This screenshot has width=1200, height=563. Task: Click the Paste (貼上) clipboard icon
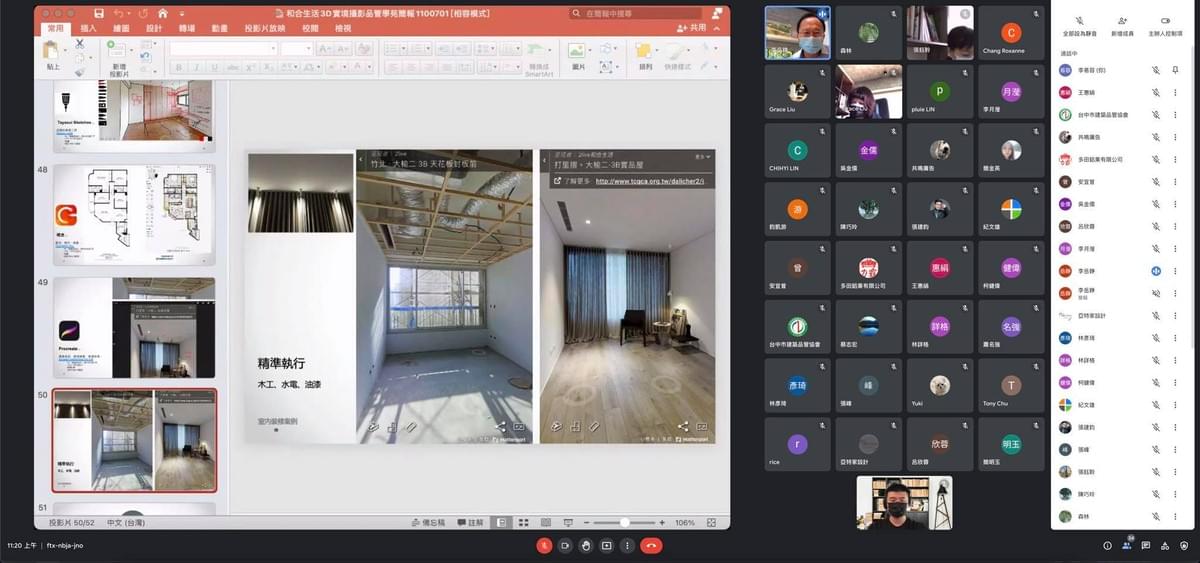coord(51,50)
